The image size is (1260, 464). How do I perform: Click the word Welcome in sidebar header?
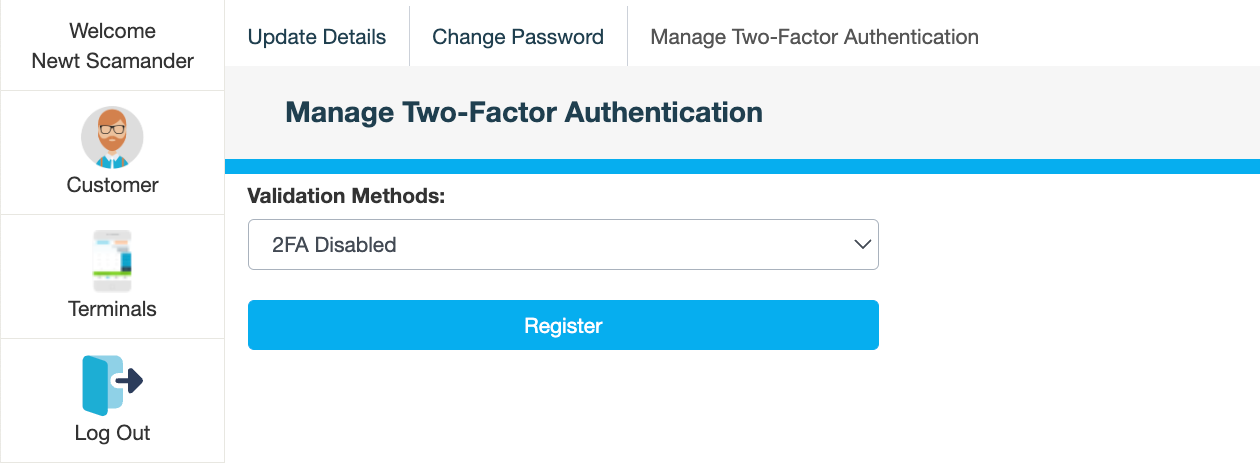click(112, 31)
